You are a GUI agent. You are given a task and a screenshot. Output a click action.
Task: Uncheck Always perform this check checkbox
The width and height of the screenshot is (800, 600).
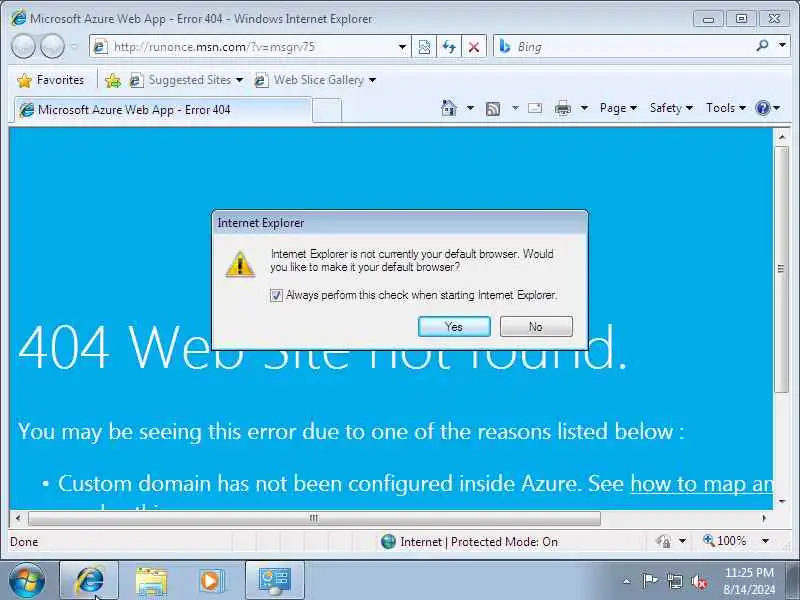tap(276, 295)
